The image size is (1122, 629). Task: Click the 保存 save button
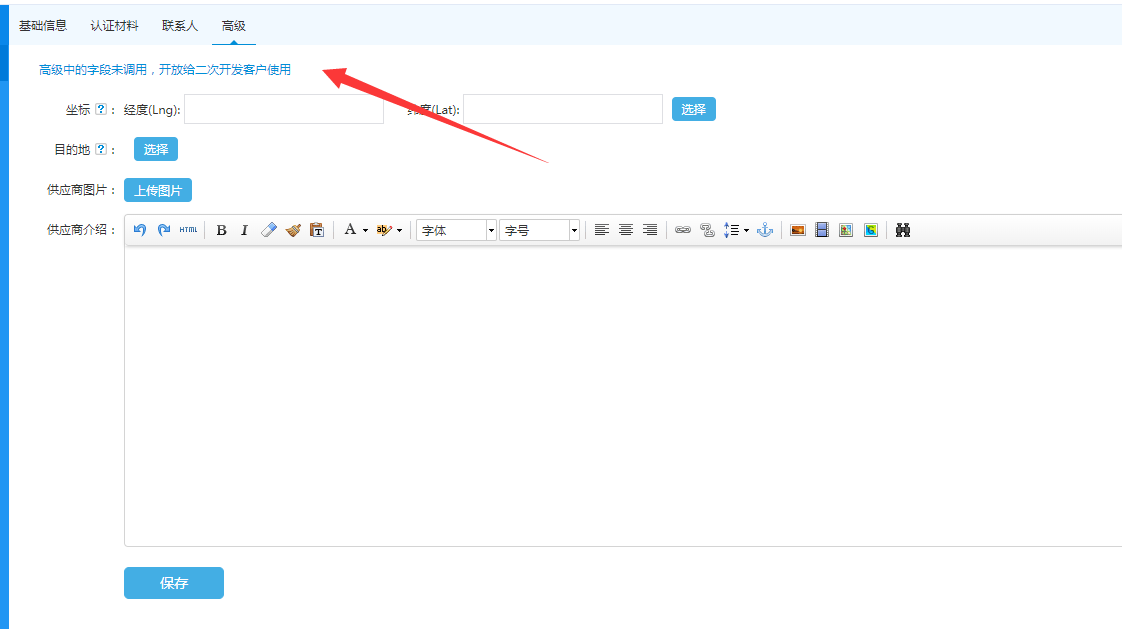[x=174, y=583]
